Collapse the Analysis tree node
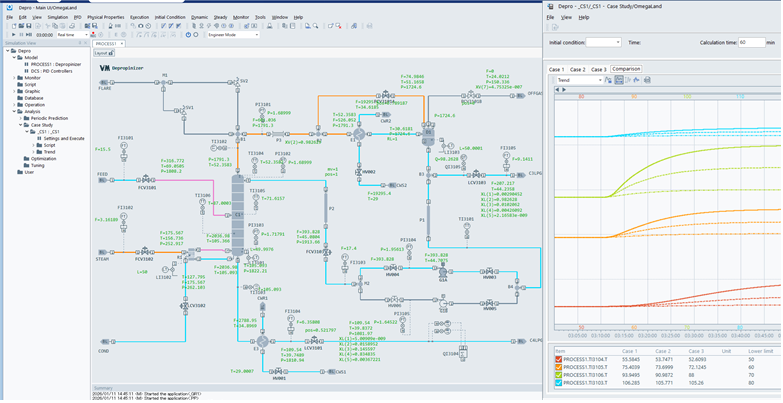Viewport: 783px width, 403px height. point(15,111)
